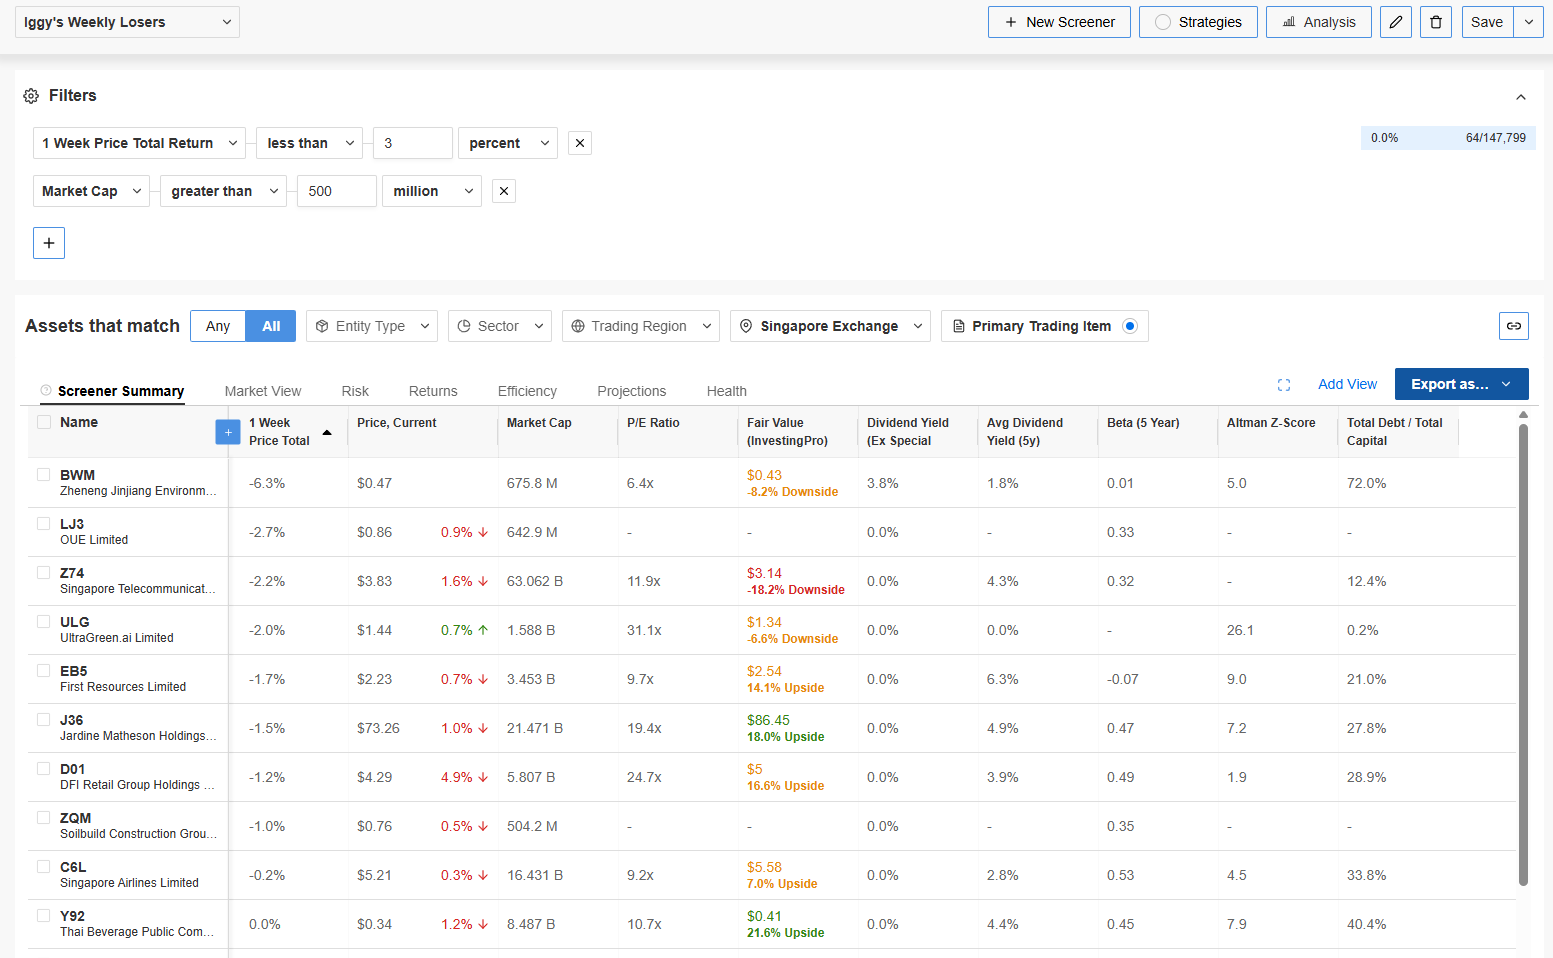Switch to the Projections tab

632,391
